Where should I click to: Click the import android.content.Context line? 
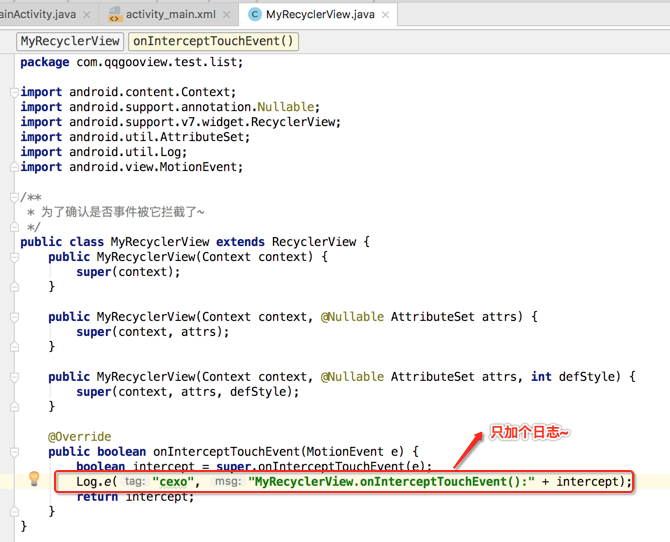tap(128, 92)
